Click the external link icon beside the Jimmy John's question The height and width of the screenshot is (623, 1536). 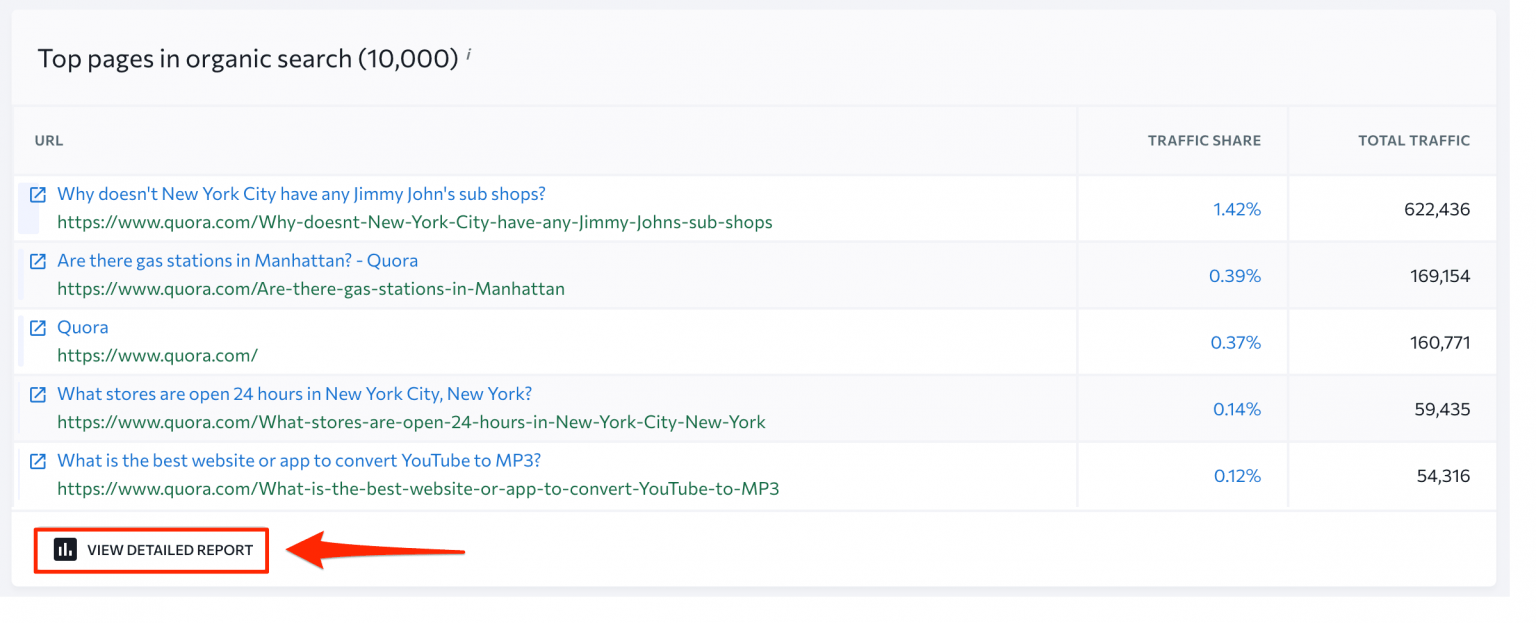(x=37, y=194)
